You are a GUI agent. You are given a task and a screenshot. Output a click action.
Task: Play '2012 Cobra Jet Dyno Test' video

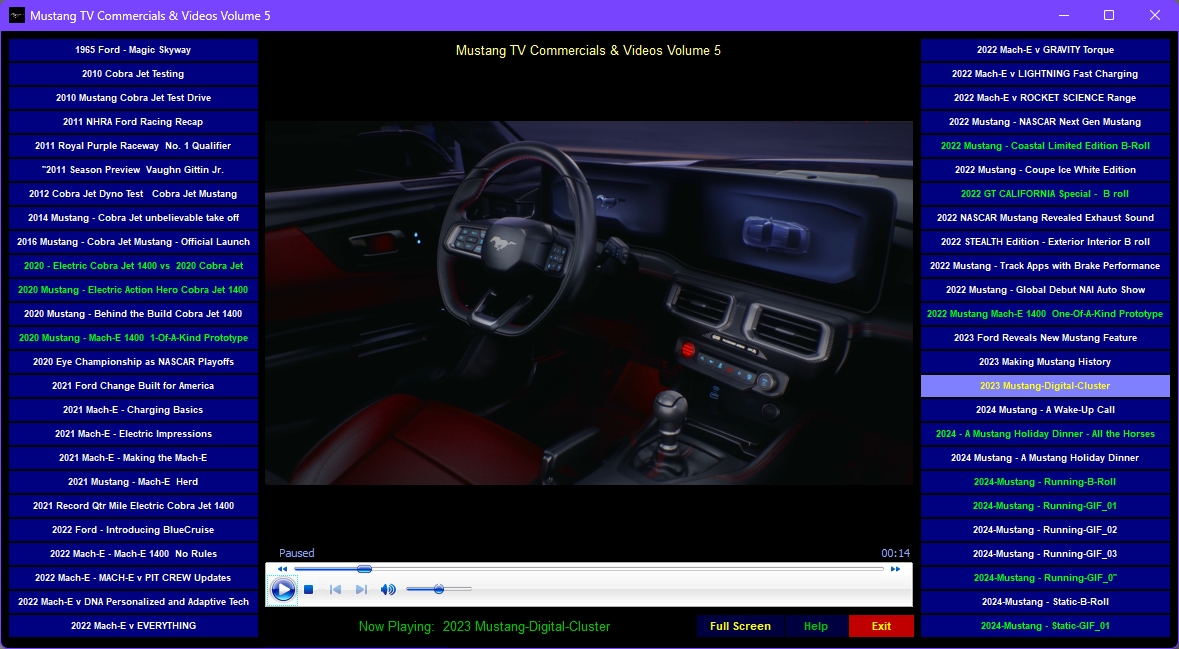click(133, 194)
